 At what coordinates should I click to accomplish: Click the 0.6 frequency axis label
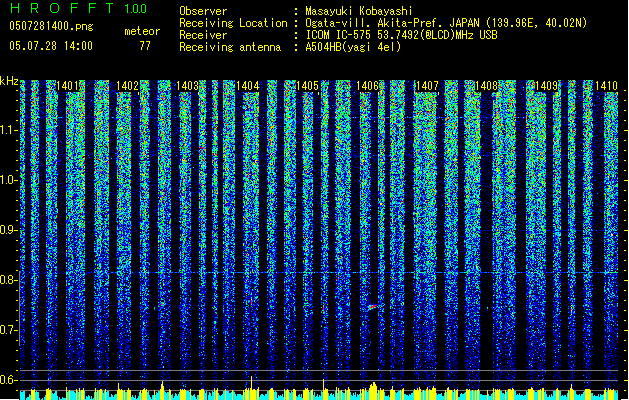pyautogui.click(x=9, y=380)
